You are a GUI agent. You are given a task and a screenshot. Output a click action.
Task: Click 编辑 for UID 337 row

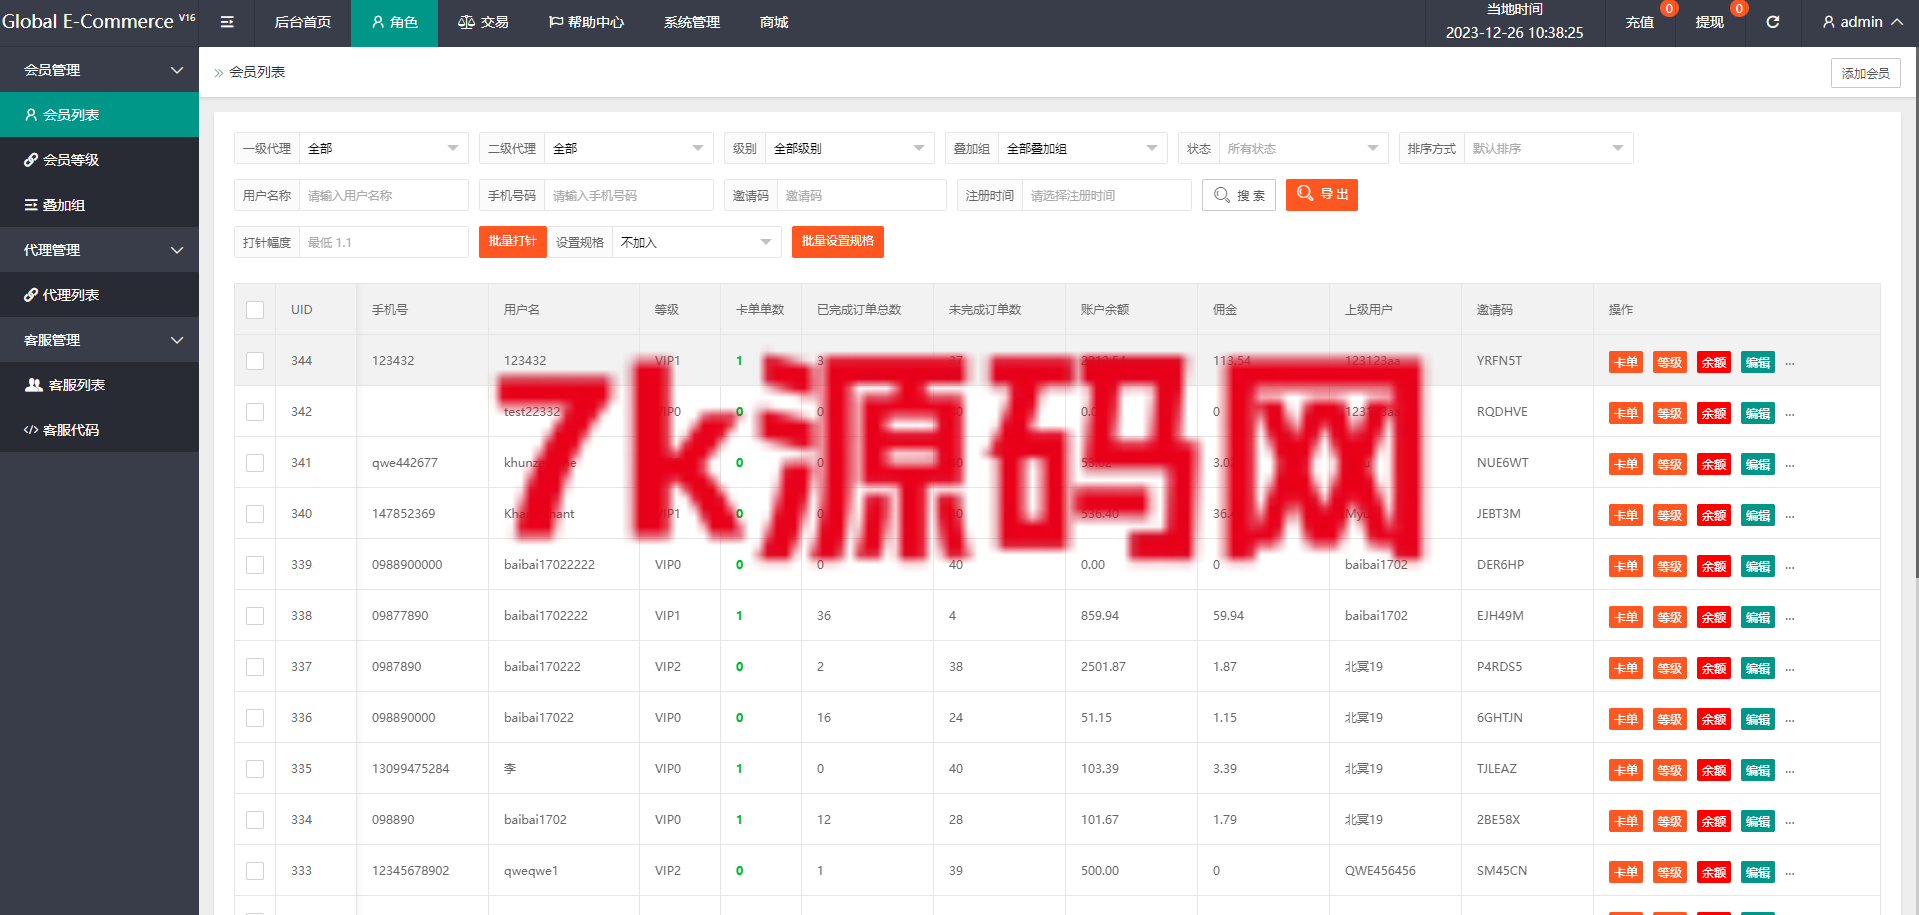pos(1758,668)
